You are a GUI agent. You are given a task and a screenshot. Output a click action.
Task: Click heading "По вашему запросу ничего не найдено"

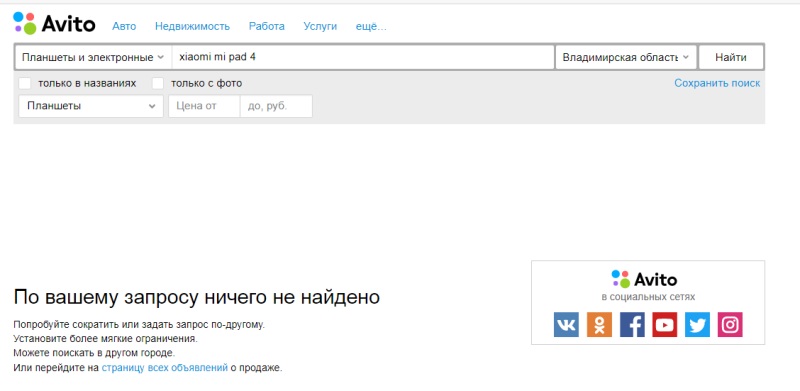coord(196,297)
